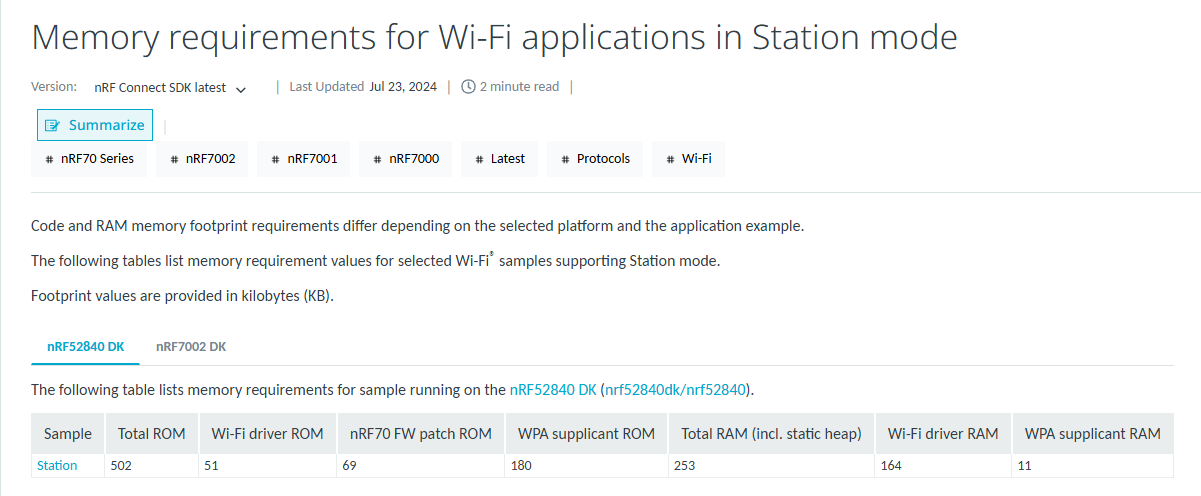Click the Total RAM (incl. static heap) header
This screenshot has height=496, width=1201.
click(772, 434)
